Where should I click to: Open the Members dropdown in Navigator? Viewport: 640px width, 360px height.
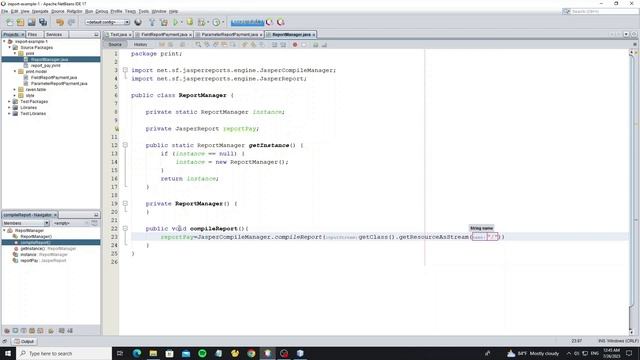[26, 223]
